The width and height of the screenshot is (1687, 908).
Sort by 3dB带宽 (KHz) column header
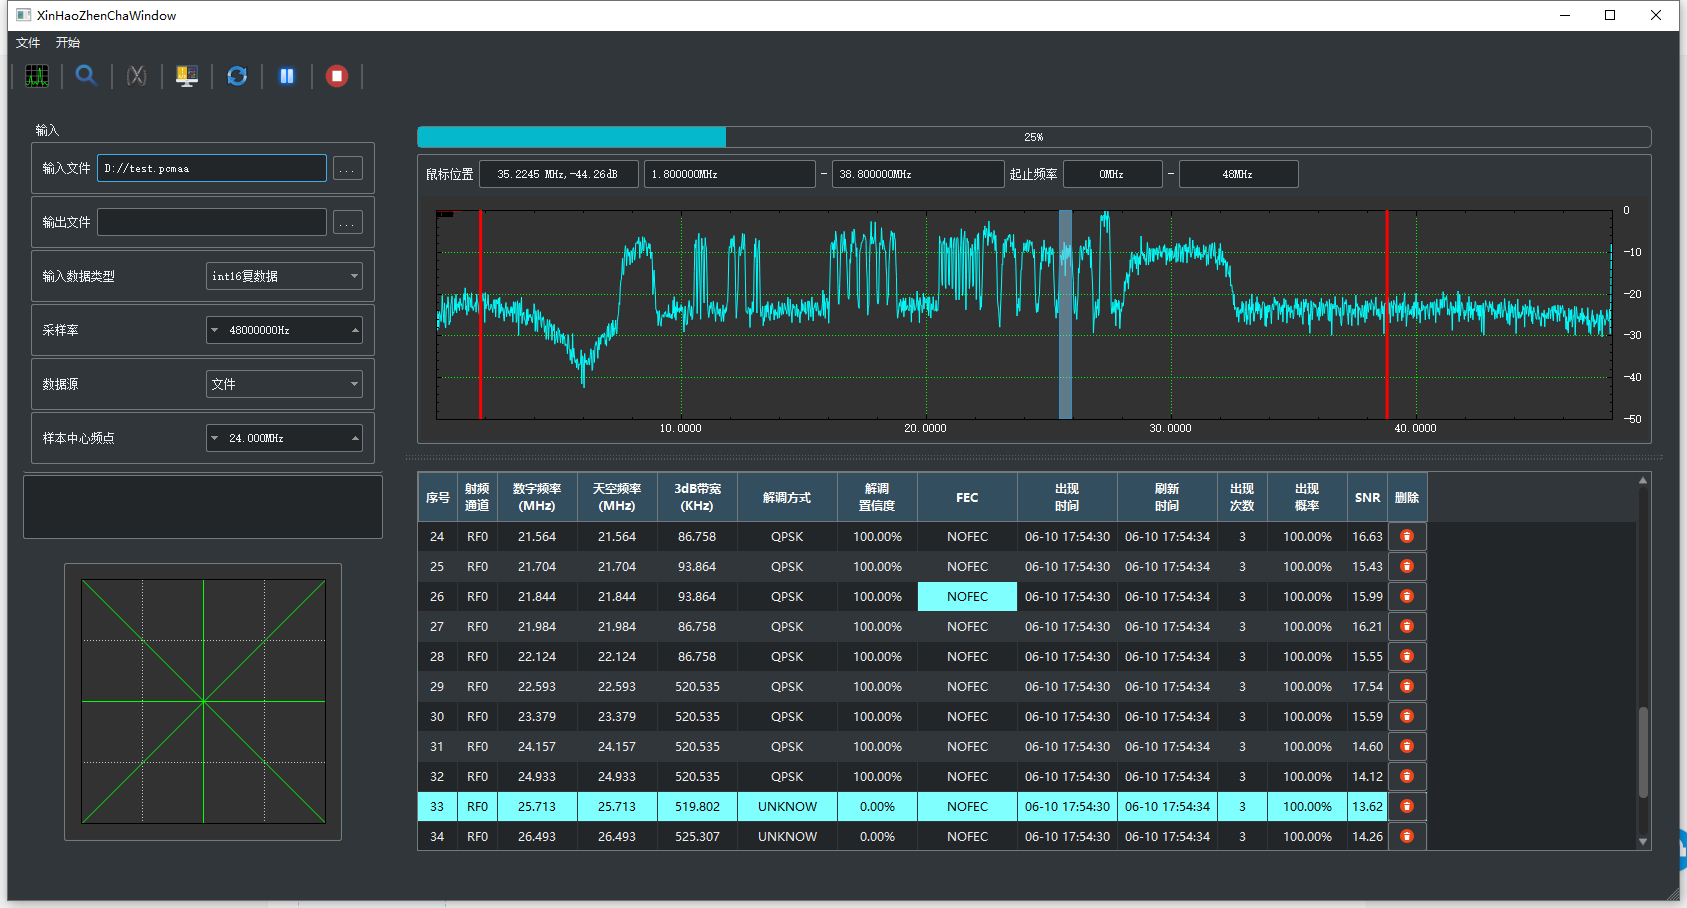pyautogui.click(x=697, y=497)
